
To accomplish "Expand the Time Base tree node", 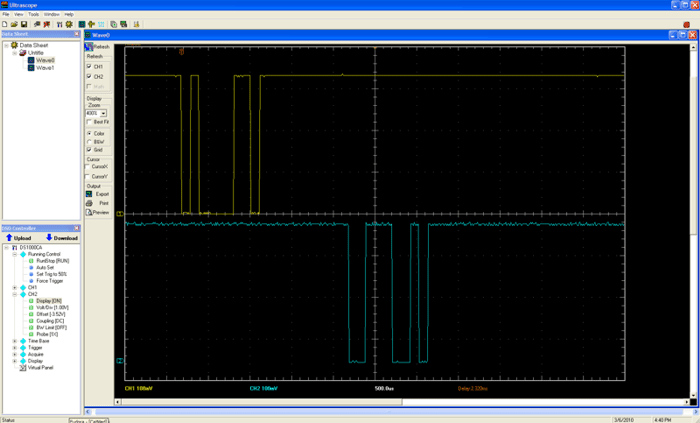I will point(14,340).
